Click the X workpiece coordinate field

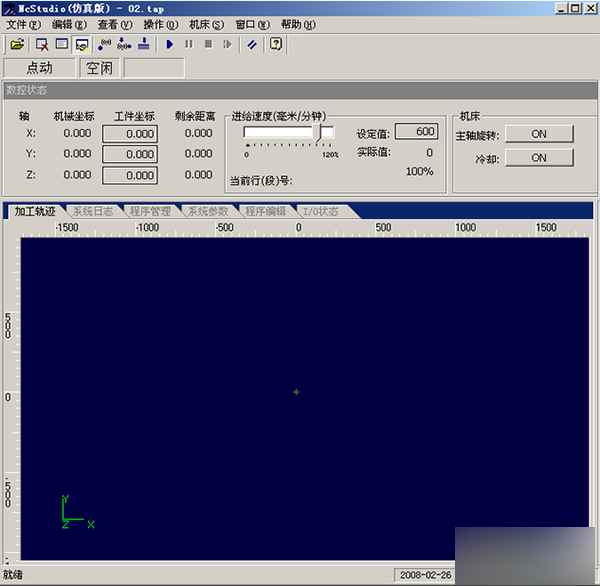130,133
